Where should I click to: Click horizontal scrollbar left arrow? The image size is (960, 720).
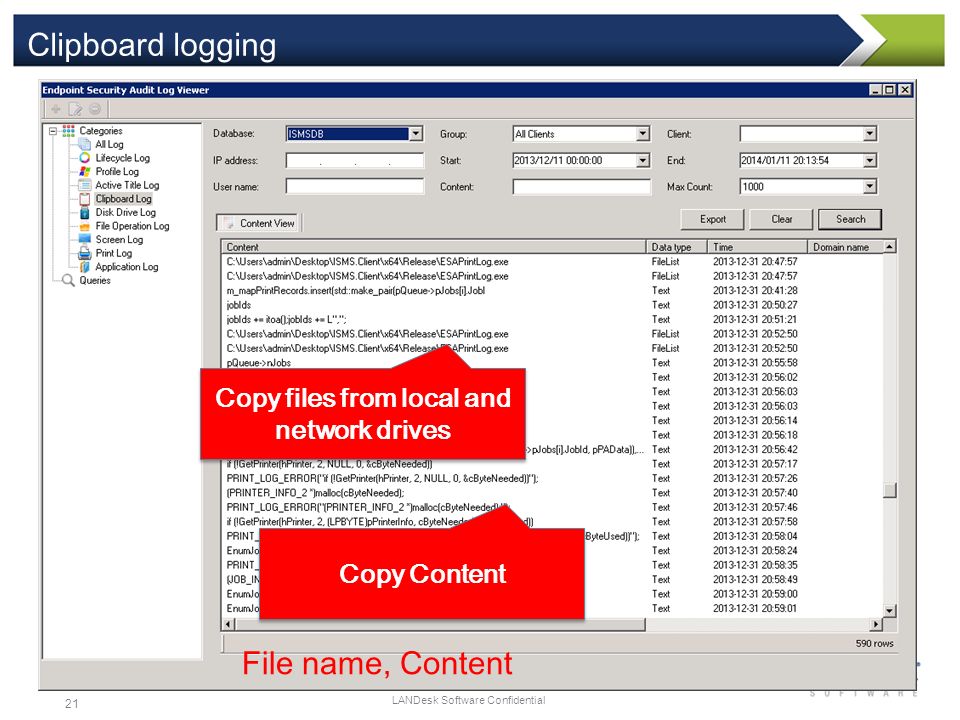click(228, 624)
